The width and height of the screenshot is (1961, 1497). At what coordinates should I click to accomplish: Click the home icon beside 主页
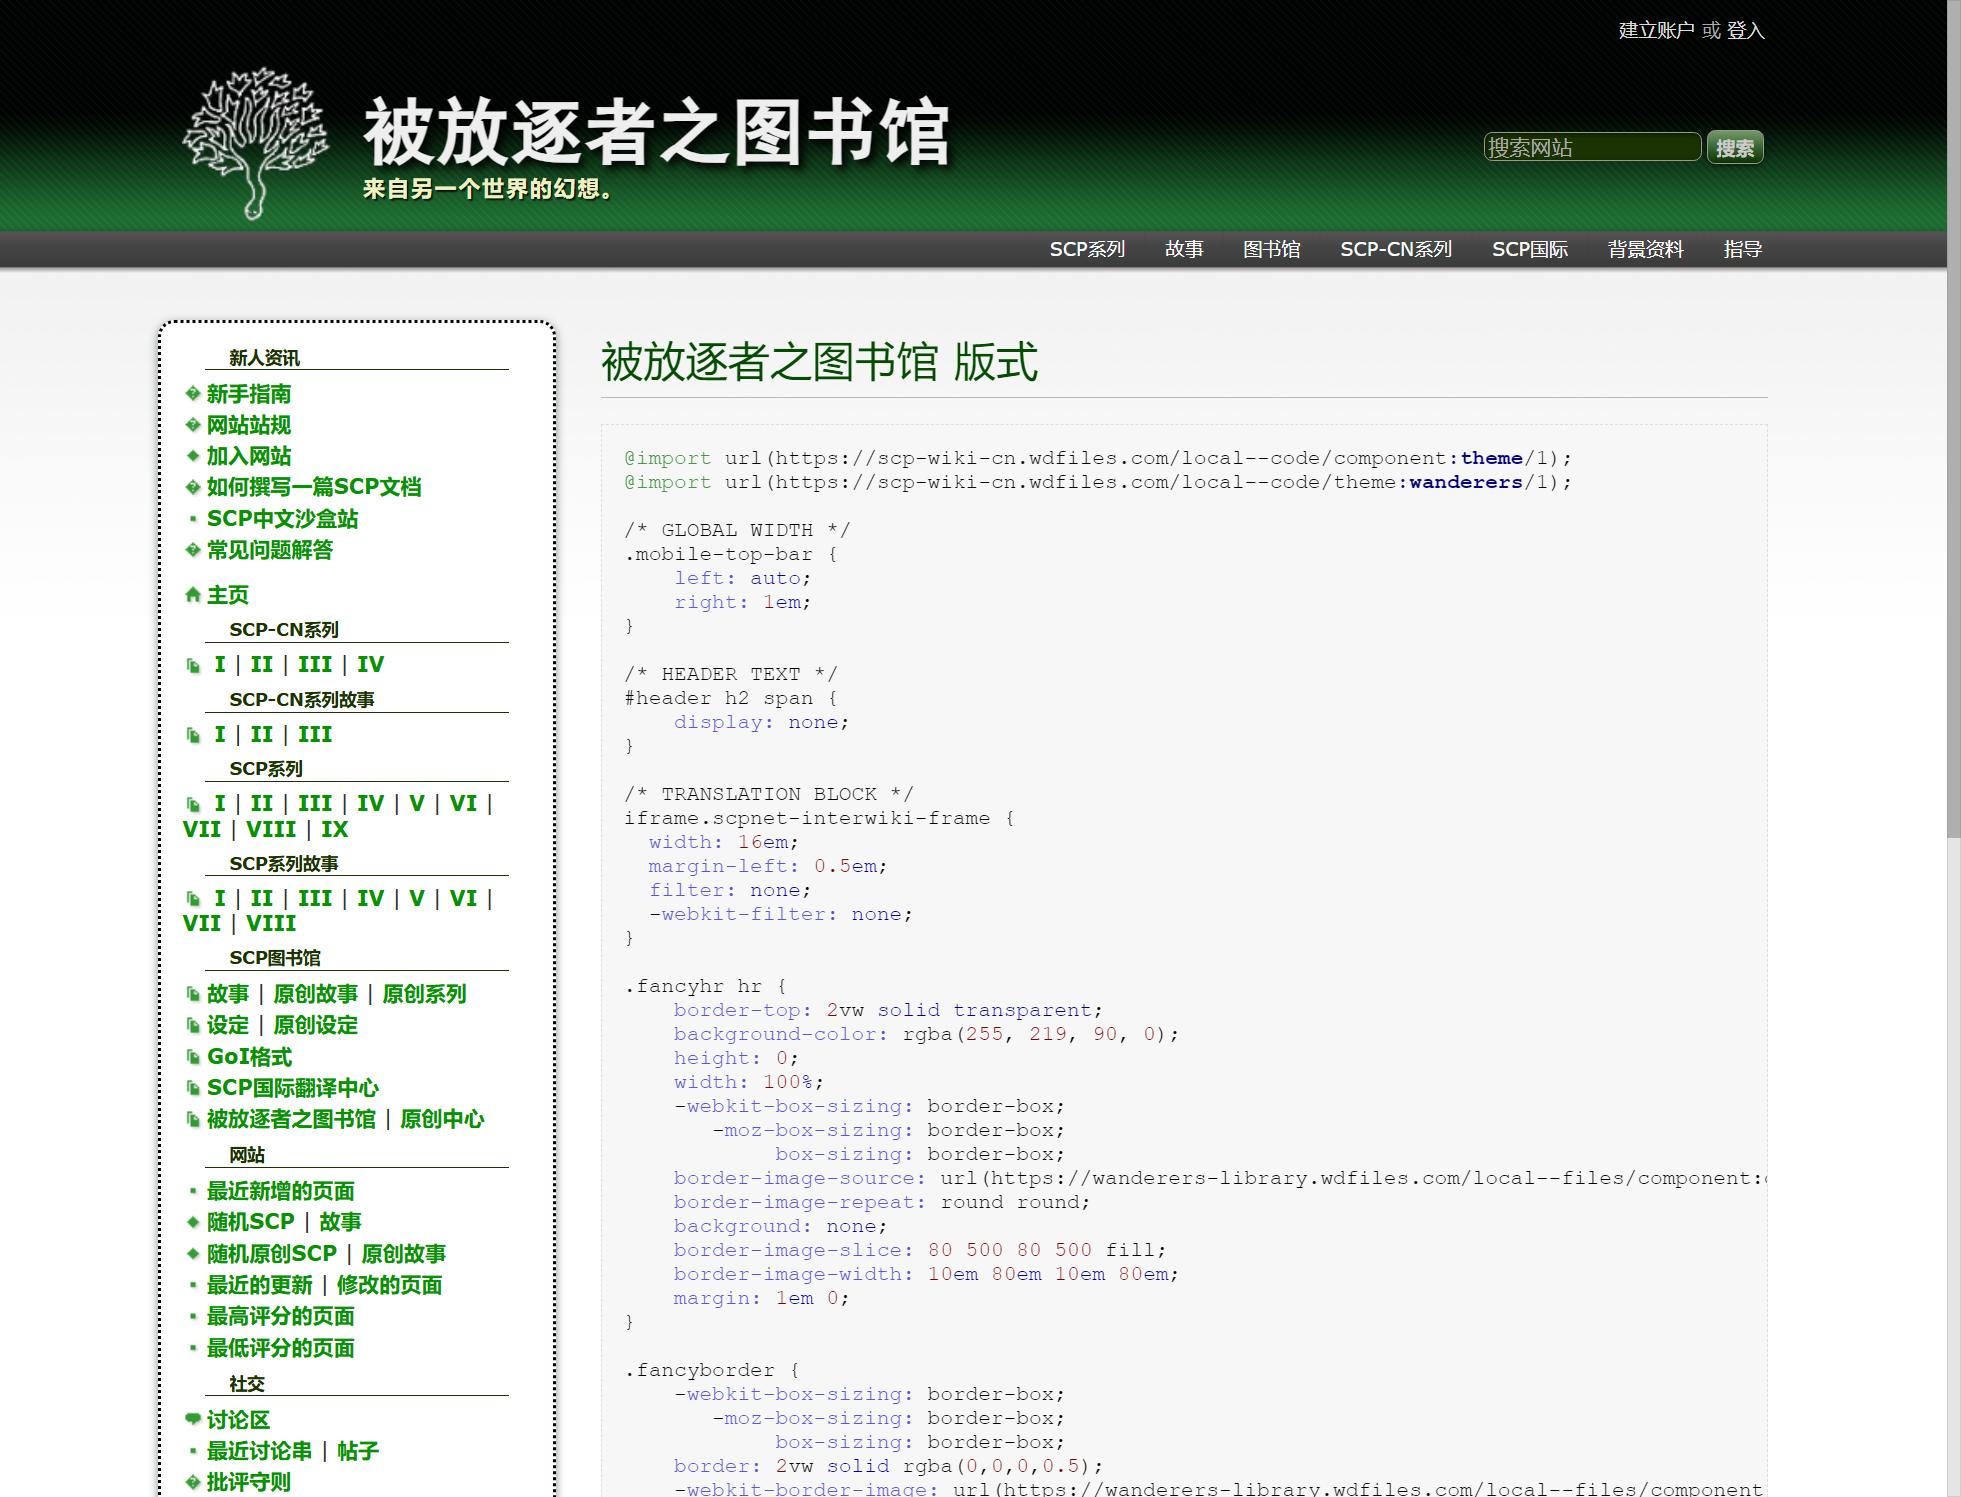[x=193, y=595]
